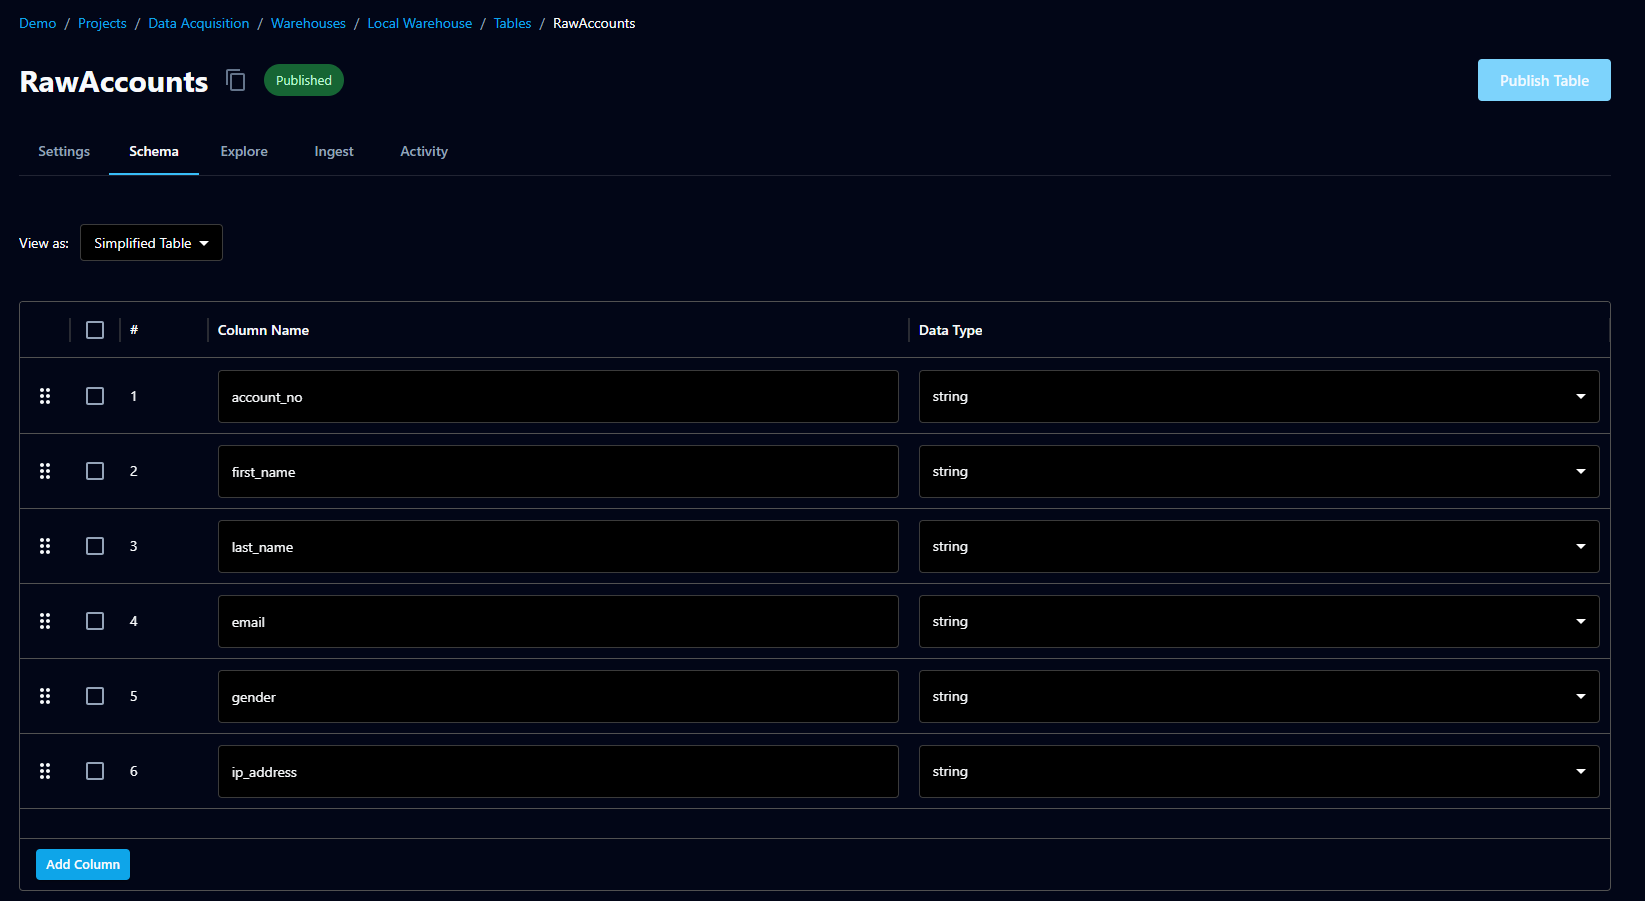The height and width of the screenshot is (901, 1645).
Task: Select the Schema tab
Action: [x=154, y=152]
